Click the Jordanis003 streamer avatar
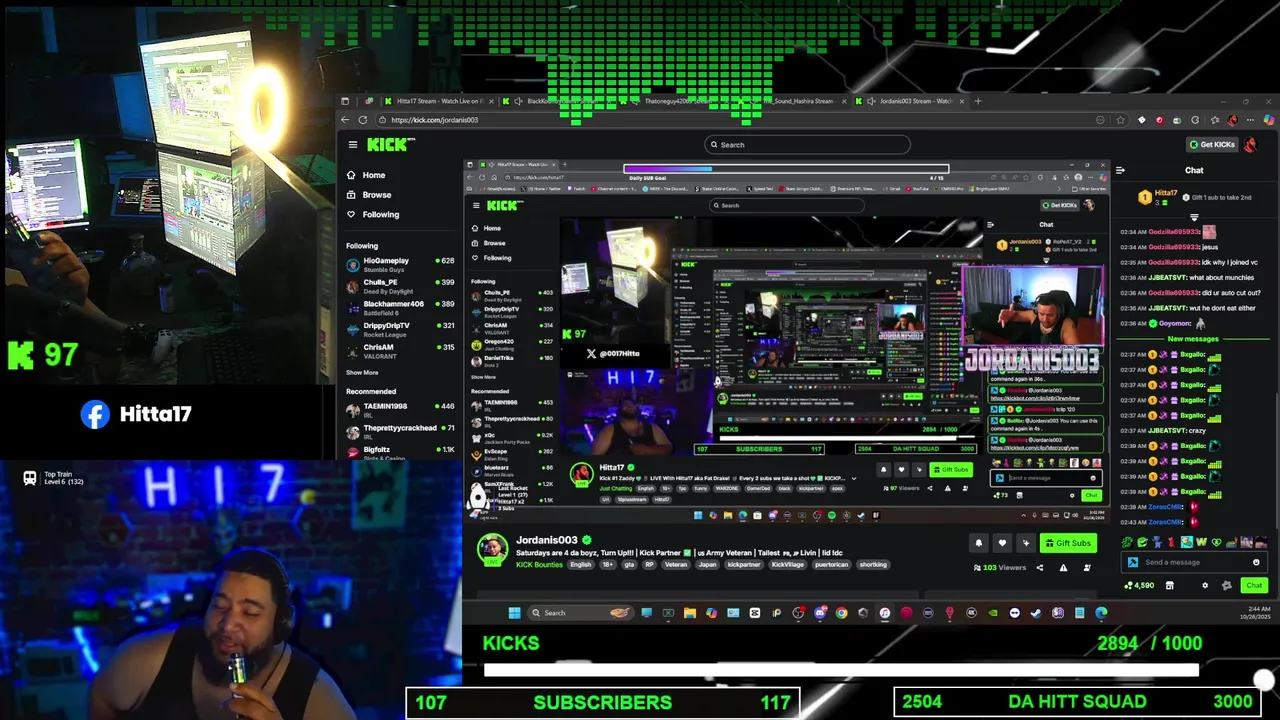Screen dimensions: 1280x720 click(491, 550)
